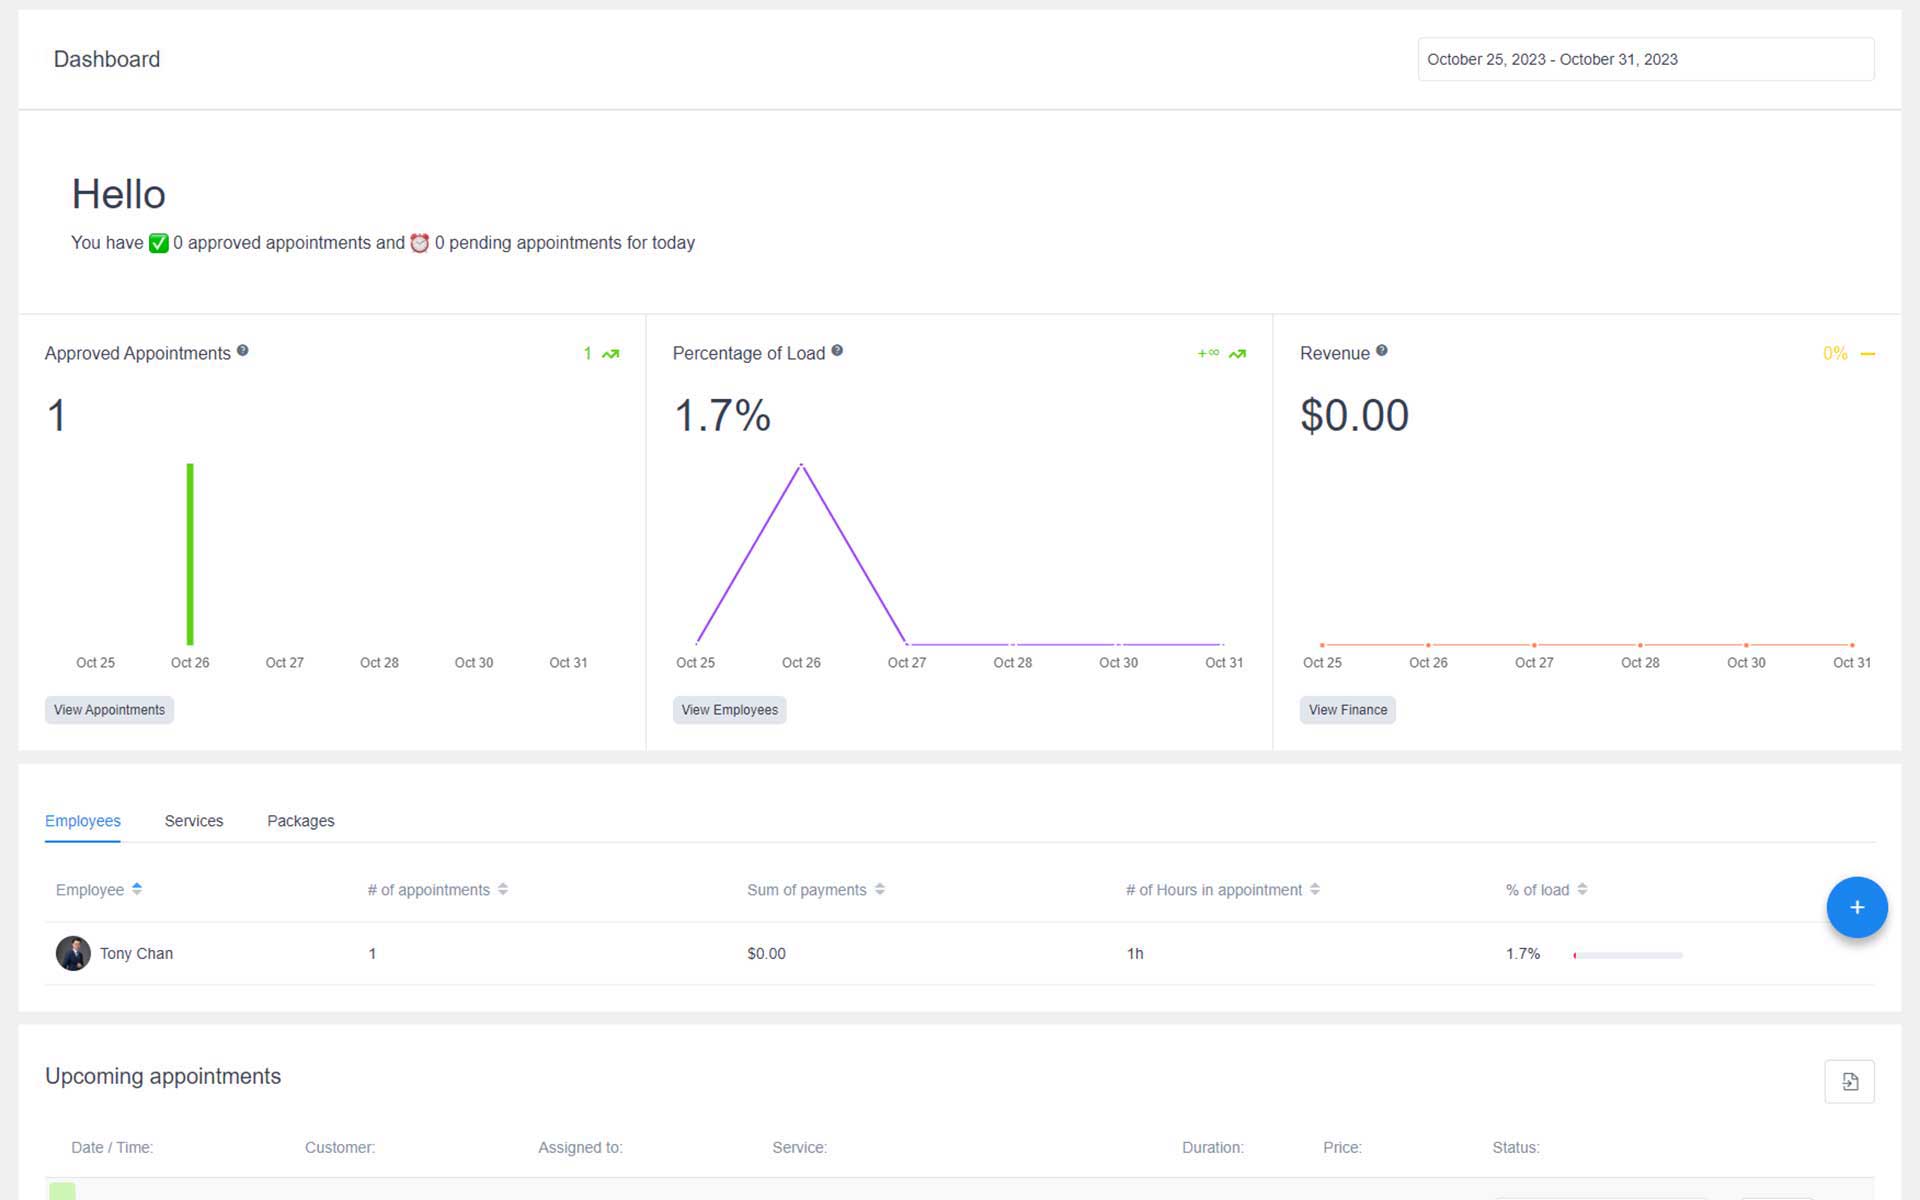Screen dimensions: 1920x1200
Task: Click the View Appointments button
Action: point(109,710)
